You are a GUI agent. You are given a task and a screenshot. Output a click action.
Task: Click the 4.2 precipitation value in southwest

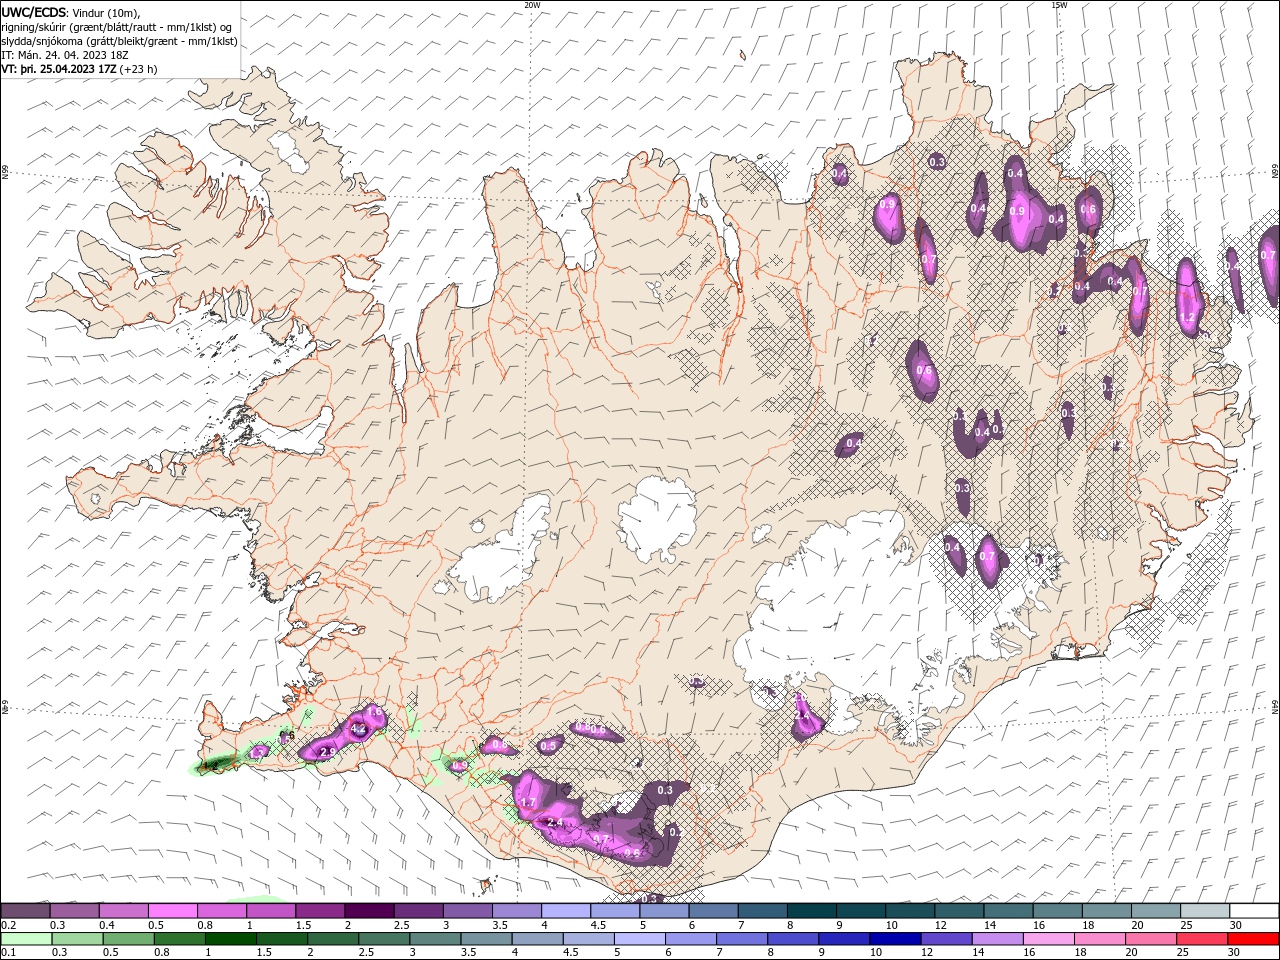tap(359, 730)
